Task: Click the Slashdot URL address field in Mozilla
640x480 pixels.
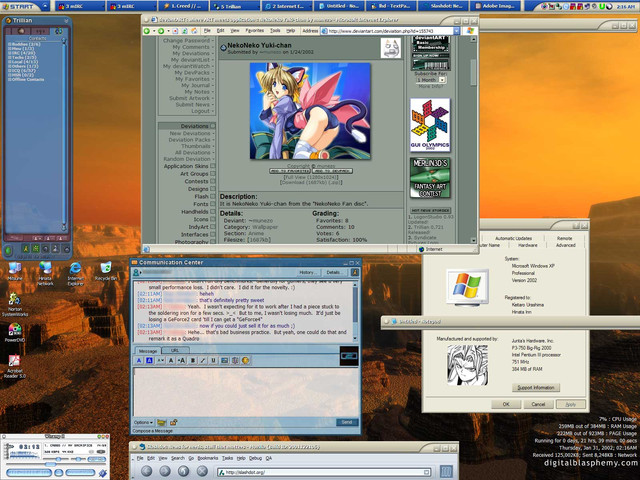Action: (x=300, y=469)
